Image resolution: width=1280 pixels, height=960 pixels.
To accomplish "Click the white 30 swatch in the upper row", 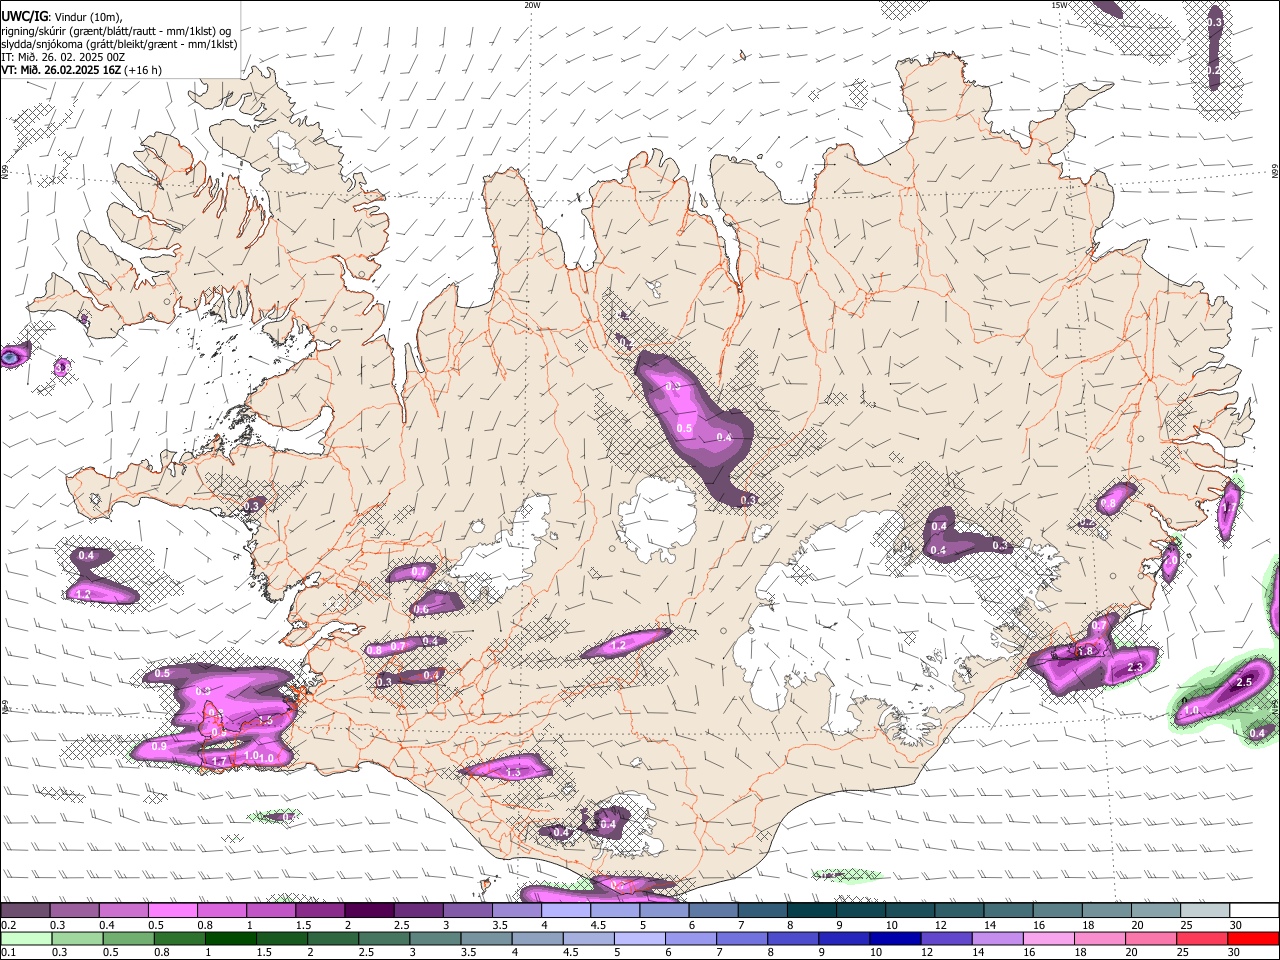I will (1254, 911).
